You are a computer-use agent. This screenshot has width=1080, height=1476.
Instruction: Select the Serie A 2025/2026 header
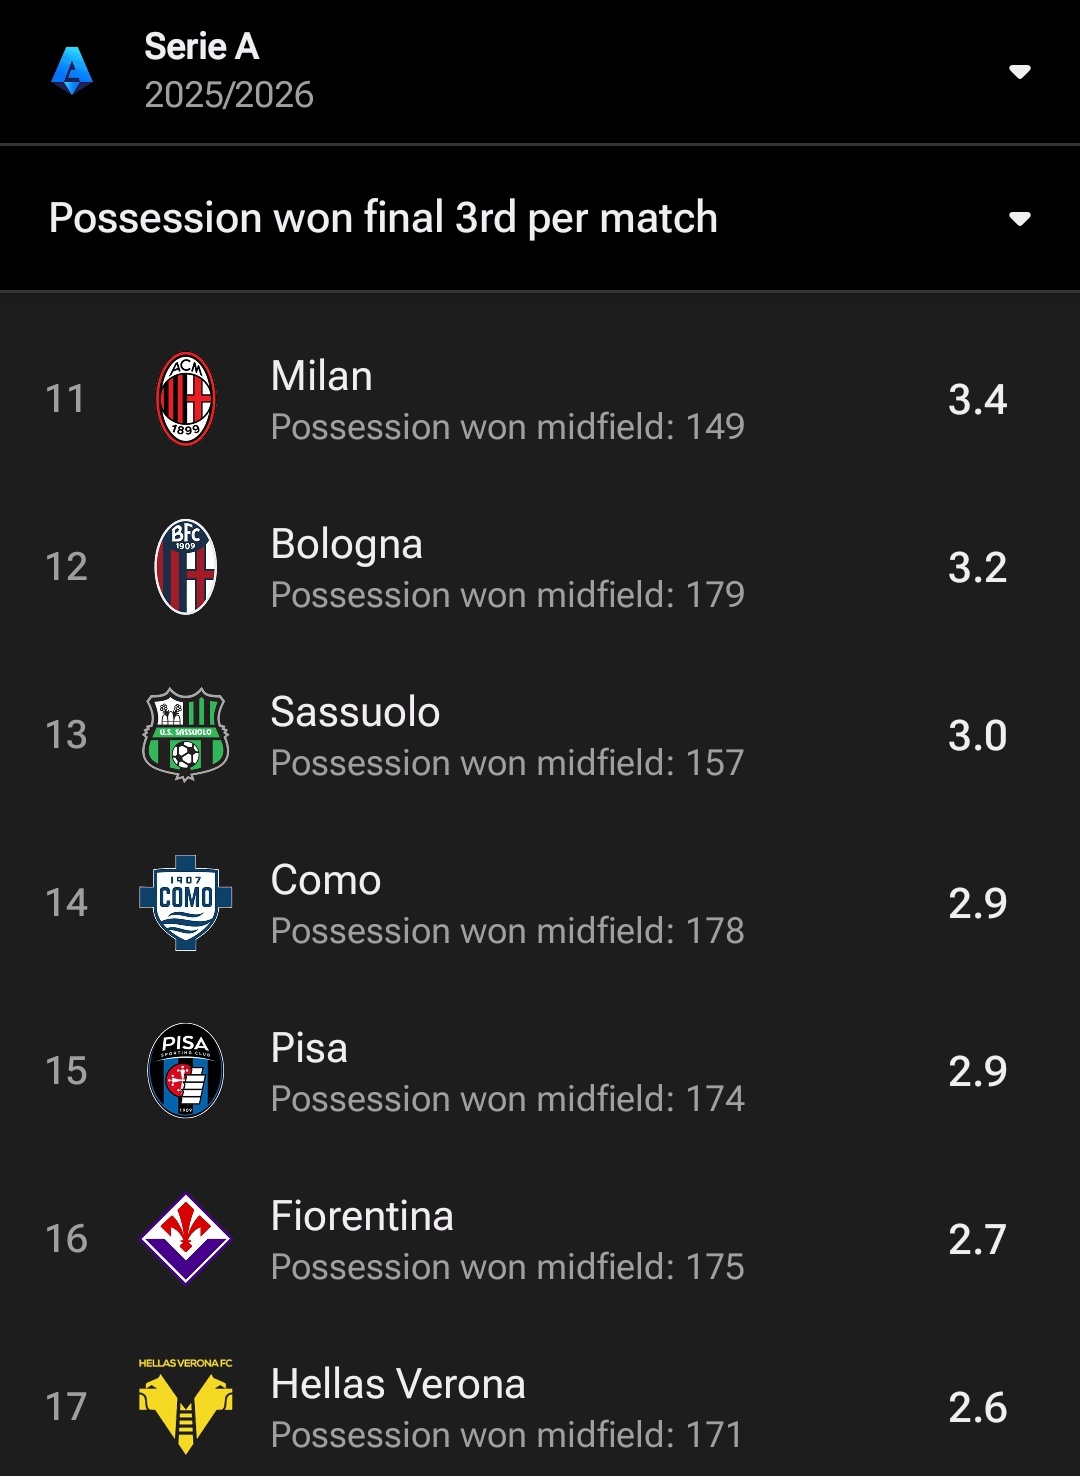coord(228,71)
